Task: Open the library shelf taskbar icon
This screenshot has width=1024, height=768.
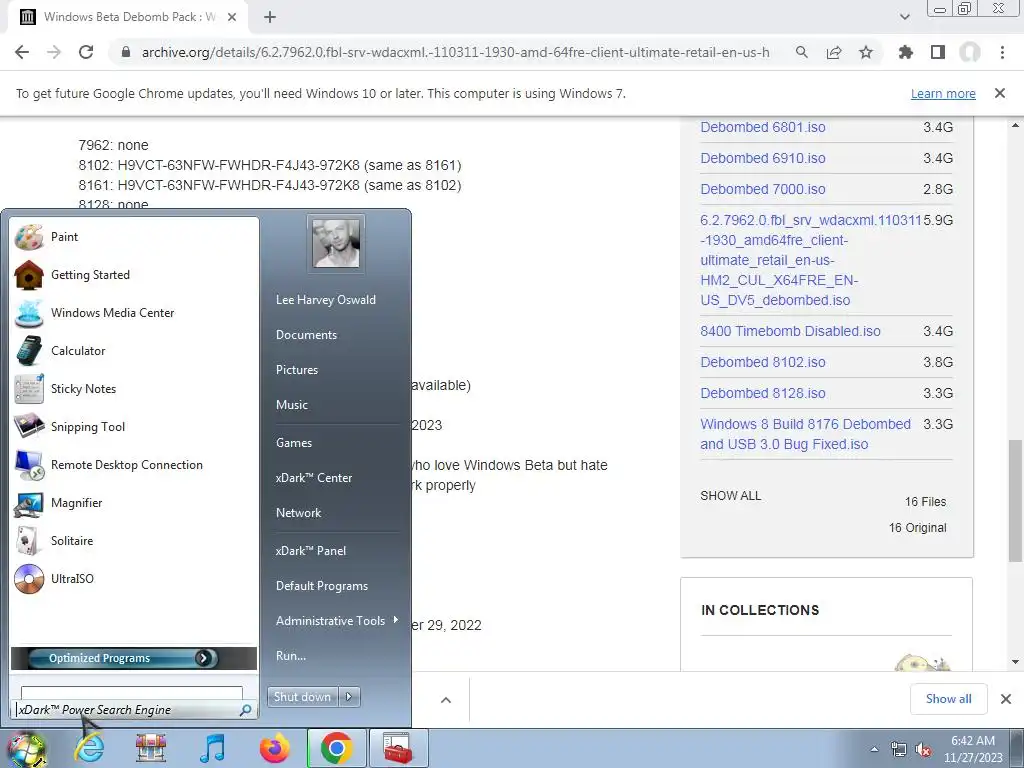Action: click(150, 748)
